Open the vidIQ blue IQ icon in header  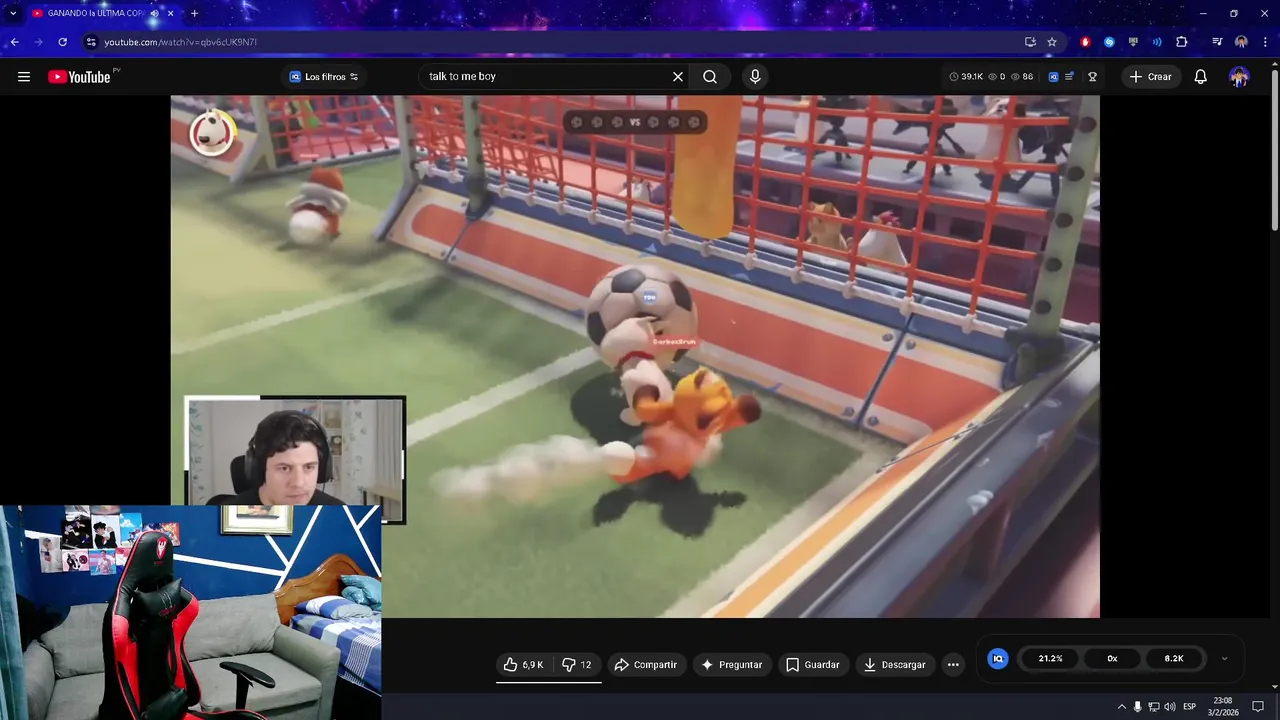(x=1053, y=77)
